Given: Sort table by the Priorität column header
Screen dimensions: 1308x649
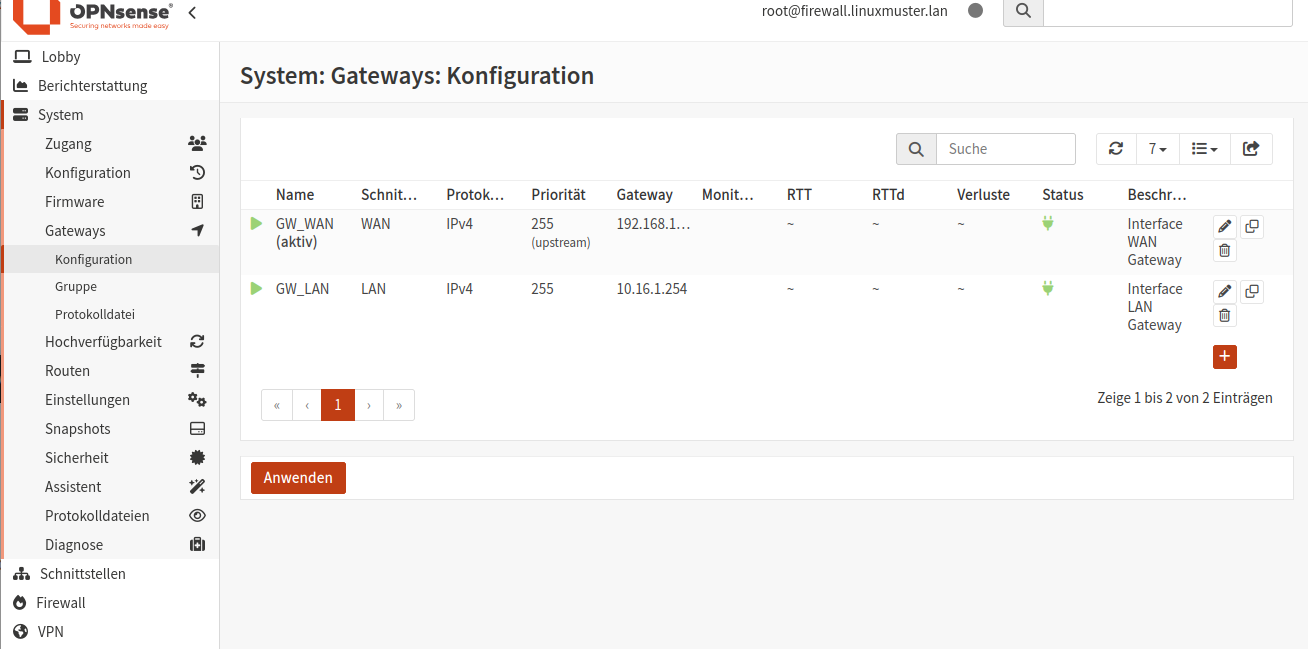Looking at the screenshot, I should click(x=558, y=195).
